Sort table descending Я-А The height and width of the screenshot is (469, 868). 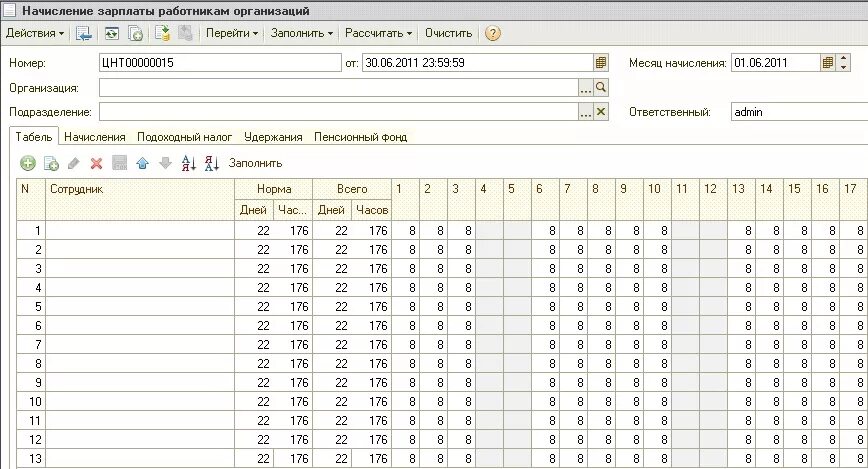(211, 163)
